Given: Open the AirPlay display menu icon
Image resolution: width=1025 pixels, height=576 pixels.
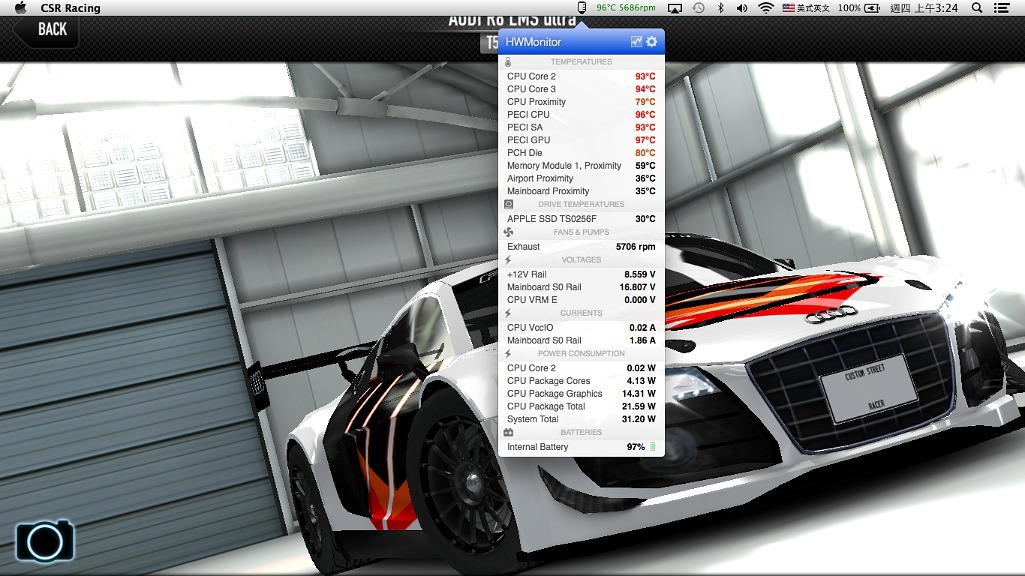Looking at the screenshot, I should pyautogui.click(x=675, y=8).
